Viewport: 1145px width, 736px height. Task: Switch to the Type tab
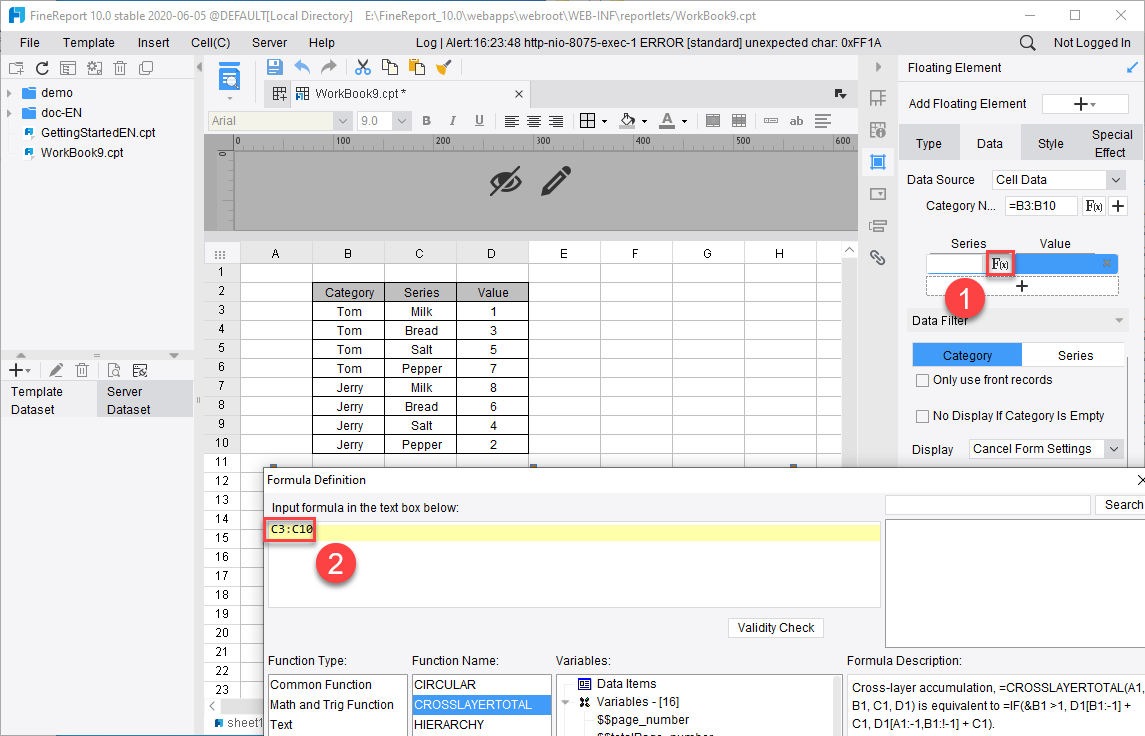pyautogui.click(x=929, y=144)
